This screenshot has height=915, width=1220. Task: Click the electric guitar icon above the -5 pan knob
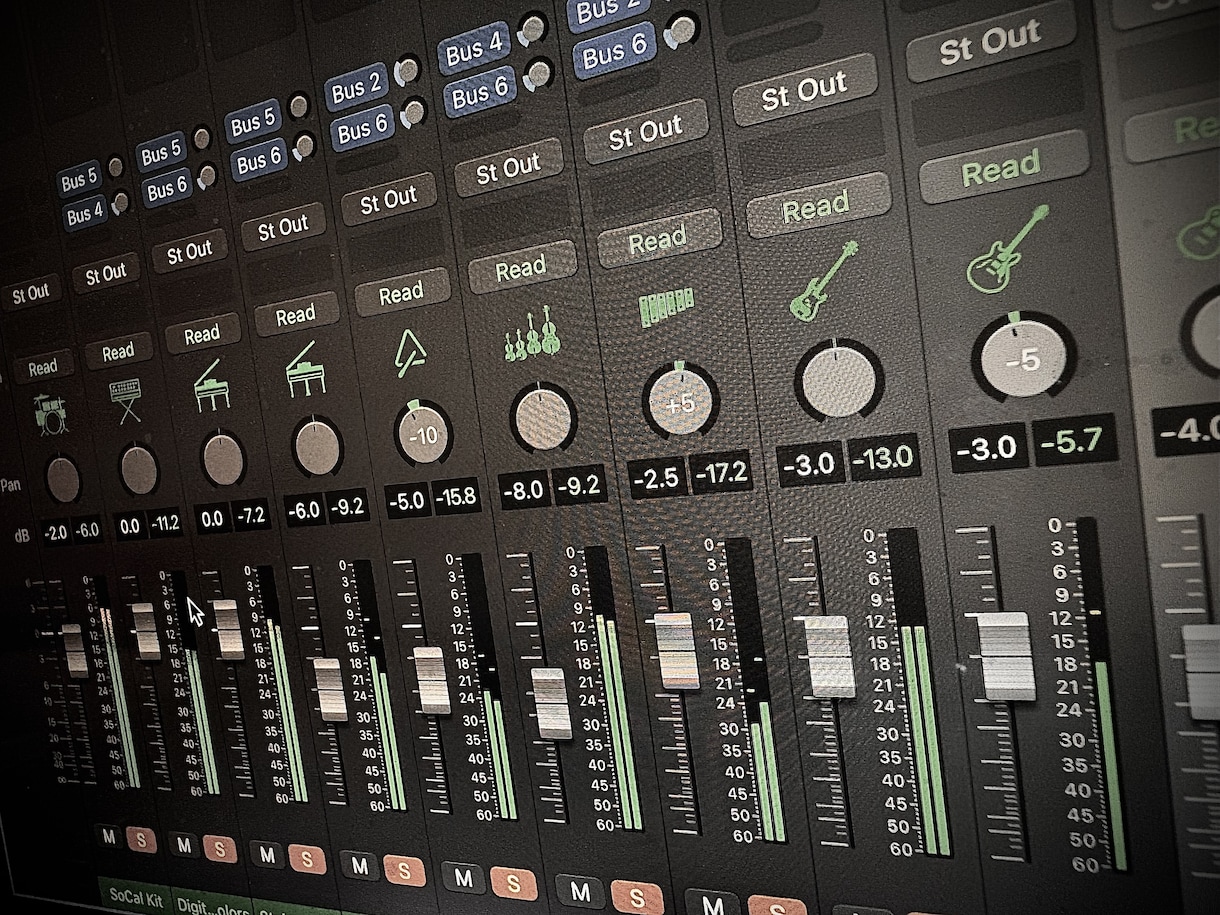click(1008, 249)
